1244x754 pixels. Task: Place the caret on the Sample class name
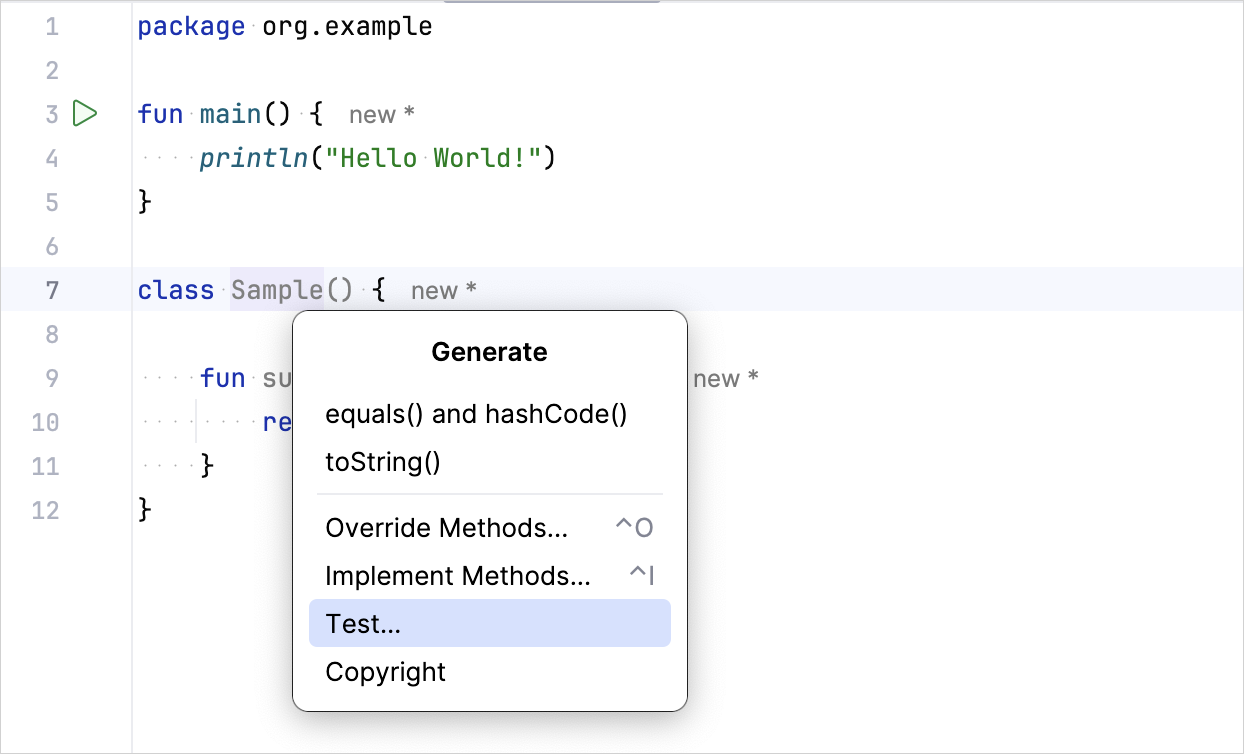[277, 291]
